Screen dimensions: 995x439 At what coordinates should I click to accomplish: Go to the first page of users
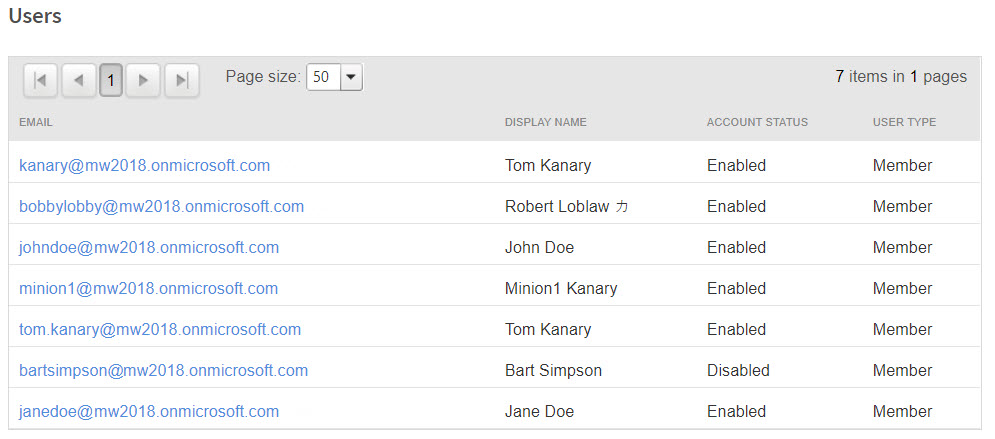pyautogui.click(x=40, y=80)
